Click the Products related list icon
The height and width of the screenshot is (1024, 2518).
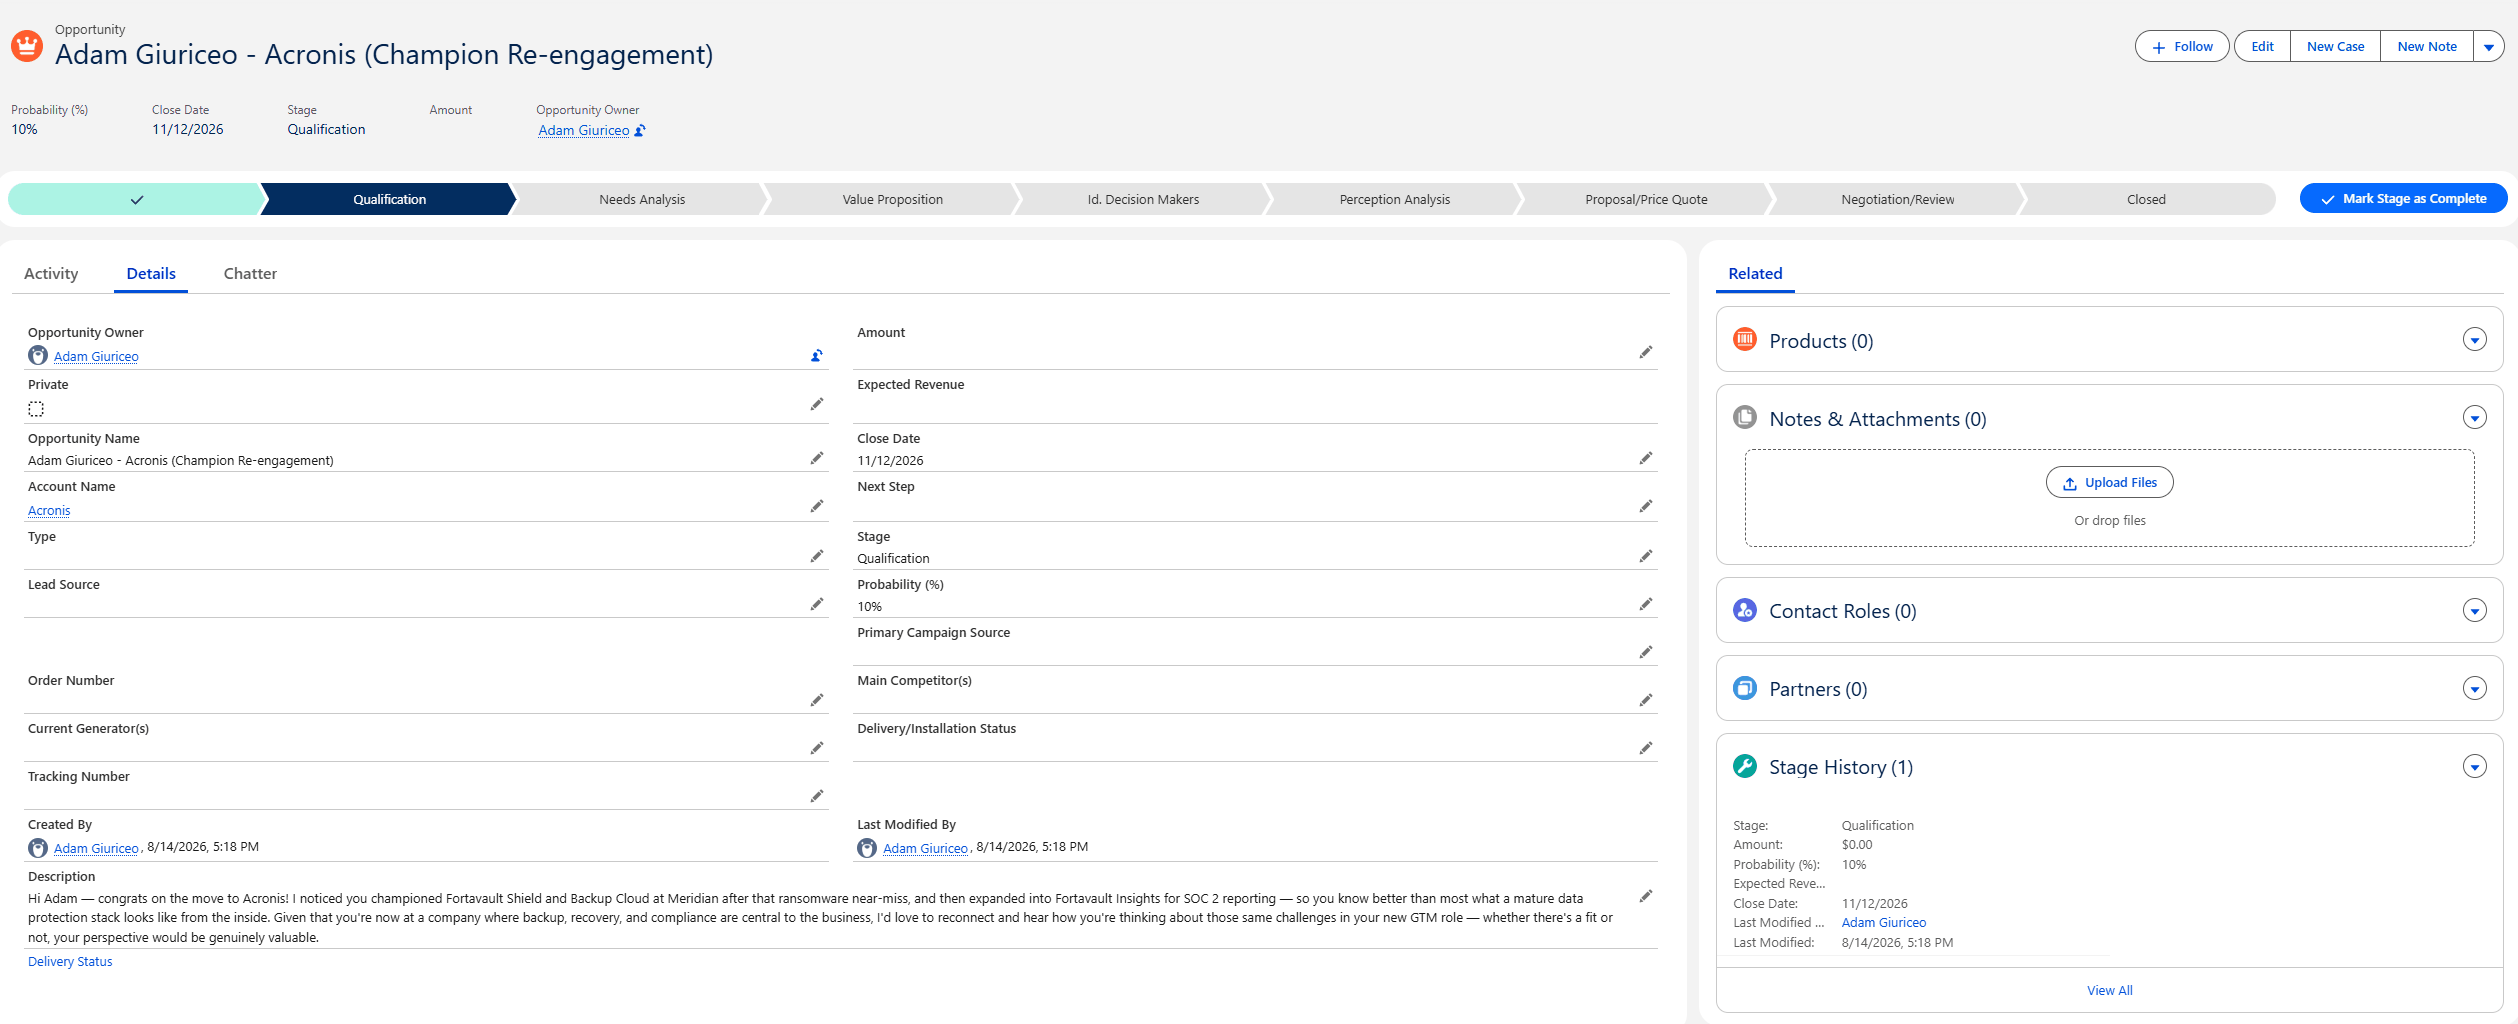(1745, 340)
